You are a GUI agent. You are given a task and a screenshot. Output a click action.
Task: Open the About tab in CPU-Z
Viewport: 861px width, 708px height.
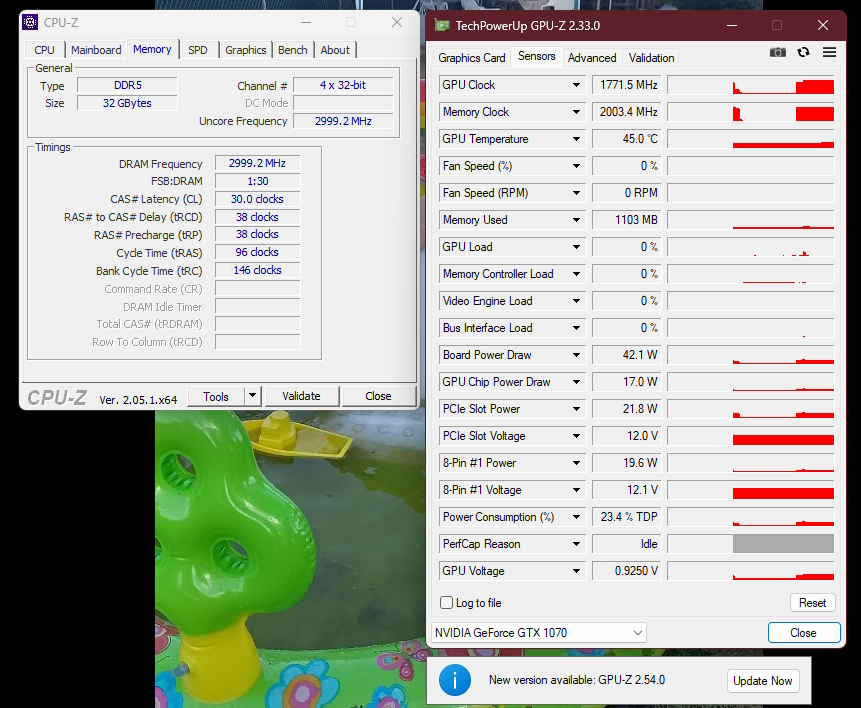335,50
